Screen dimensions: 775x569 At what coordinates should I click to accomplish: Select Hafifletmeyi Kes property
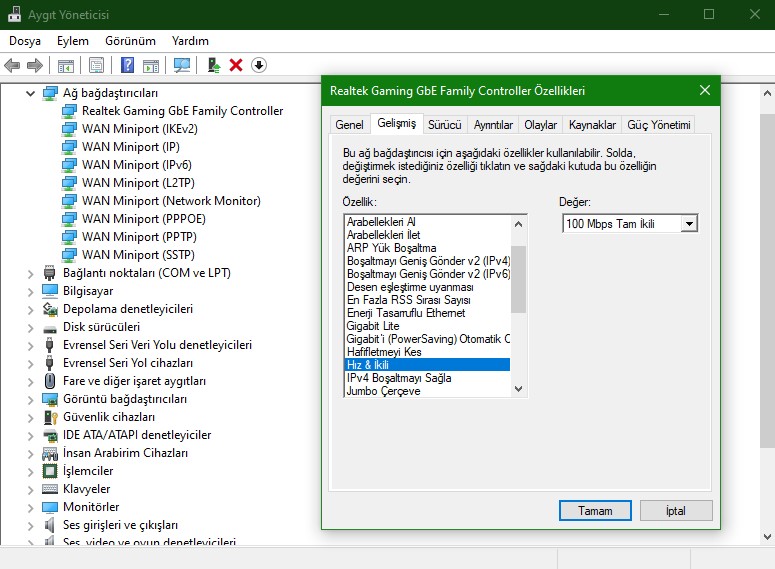(x=428, y=352)
